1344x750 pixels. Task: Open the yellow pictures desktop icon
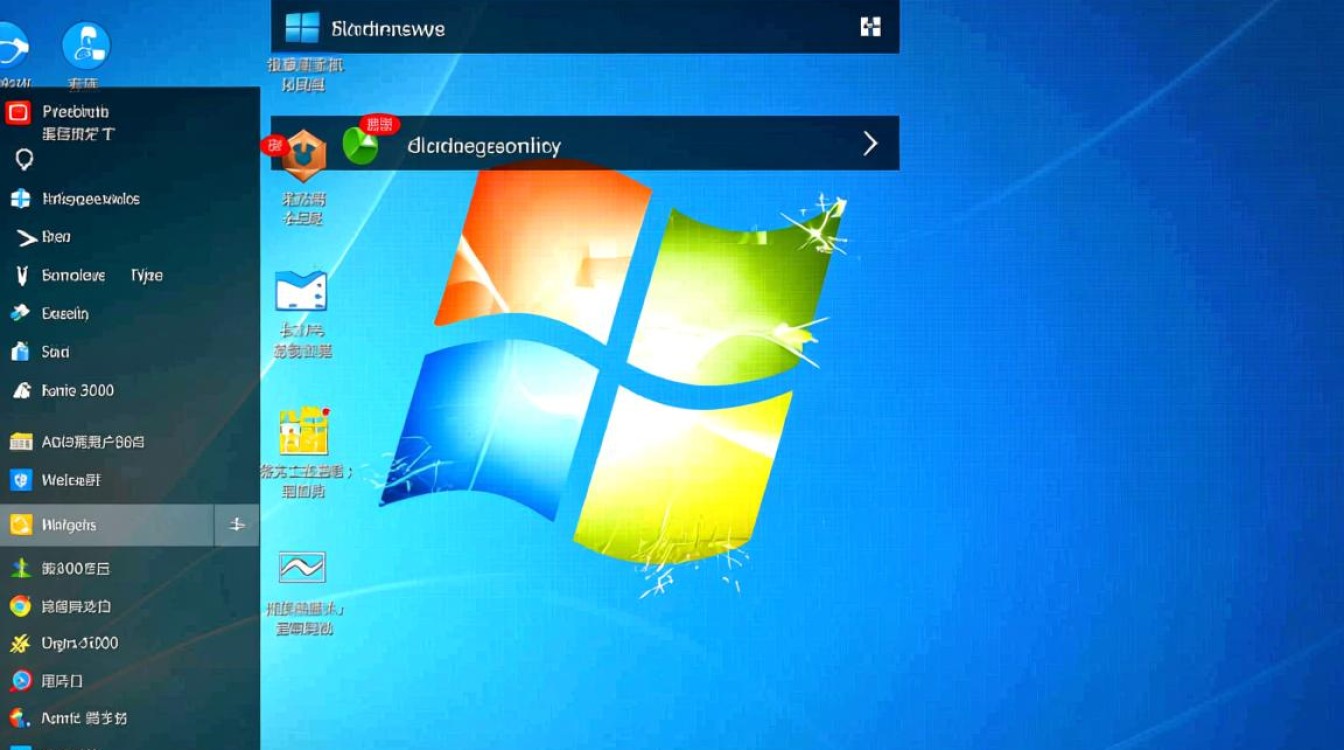point(304,432)
